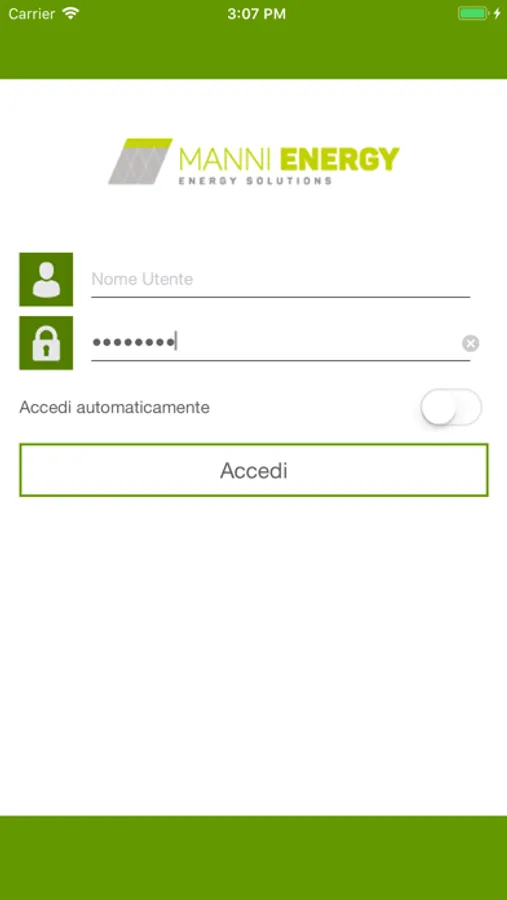Tap the Accedi automaticamente label text
Image resolution: width=507 pixels, height=900 pixels.
tap(115, 408)
